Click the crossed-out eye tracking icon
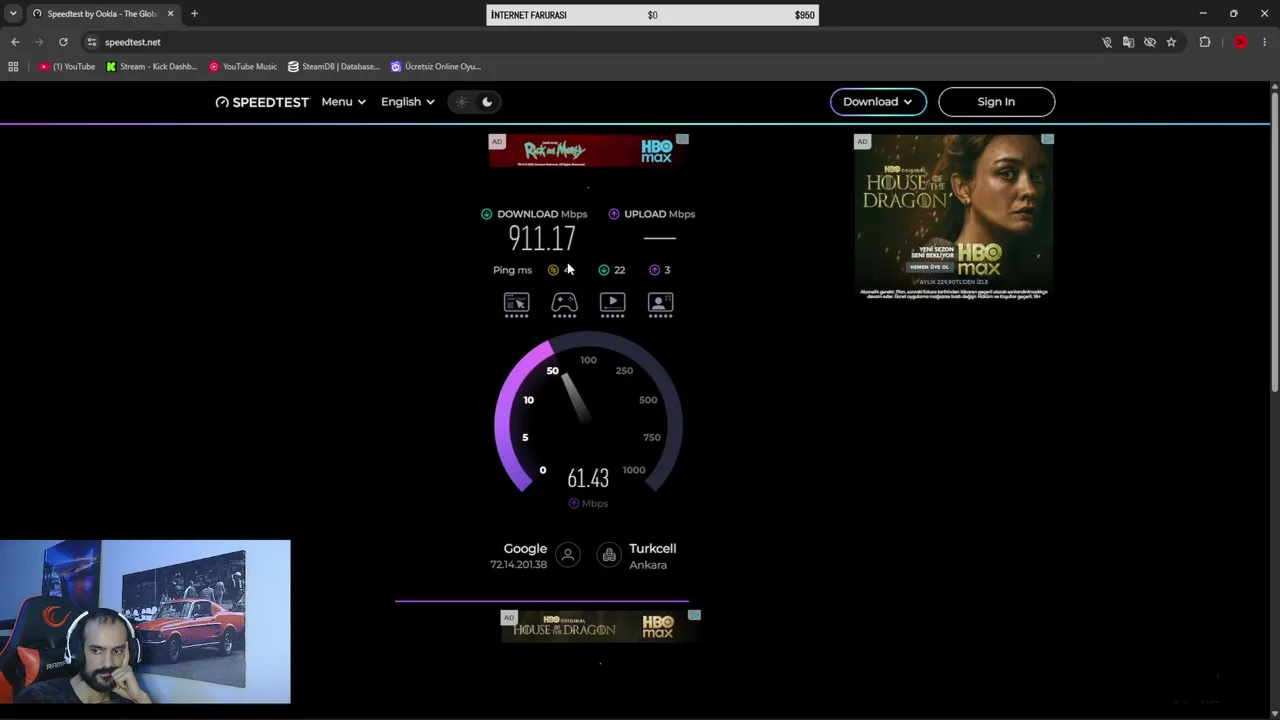 [x=1150, y=42]
